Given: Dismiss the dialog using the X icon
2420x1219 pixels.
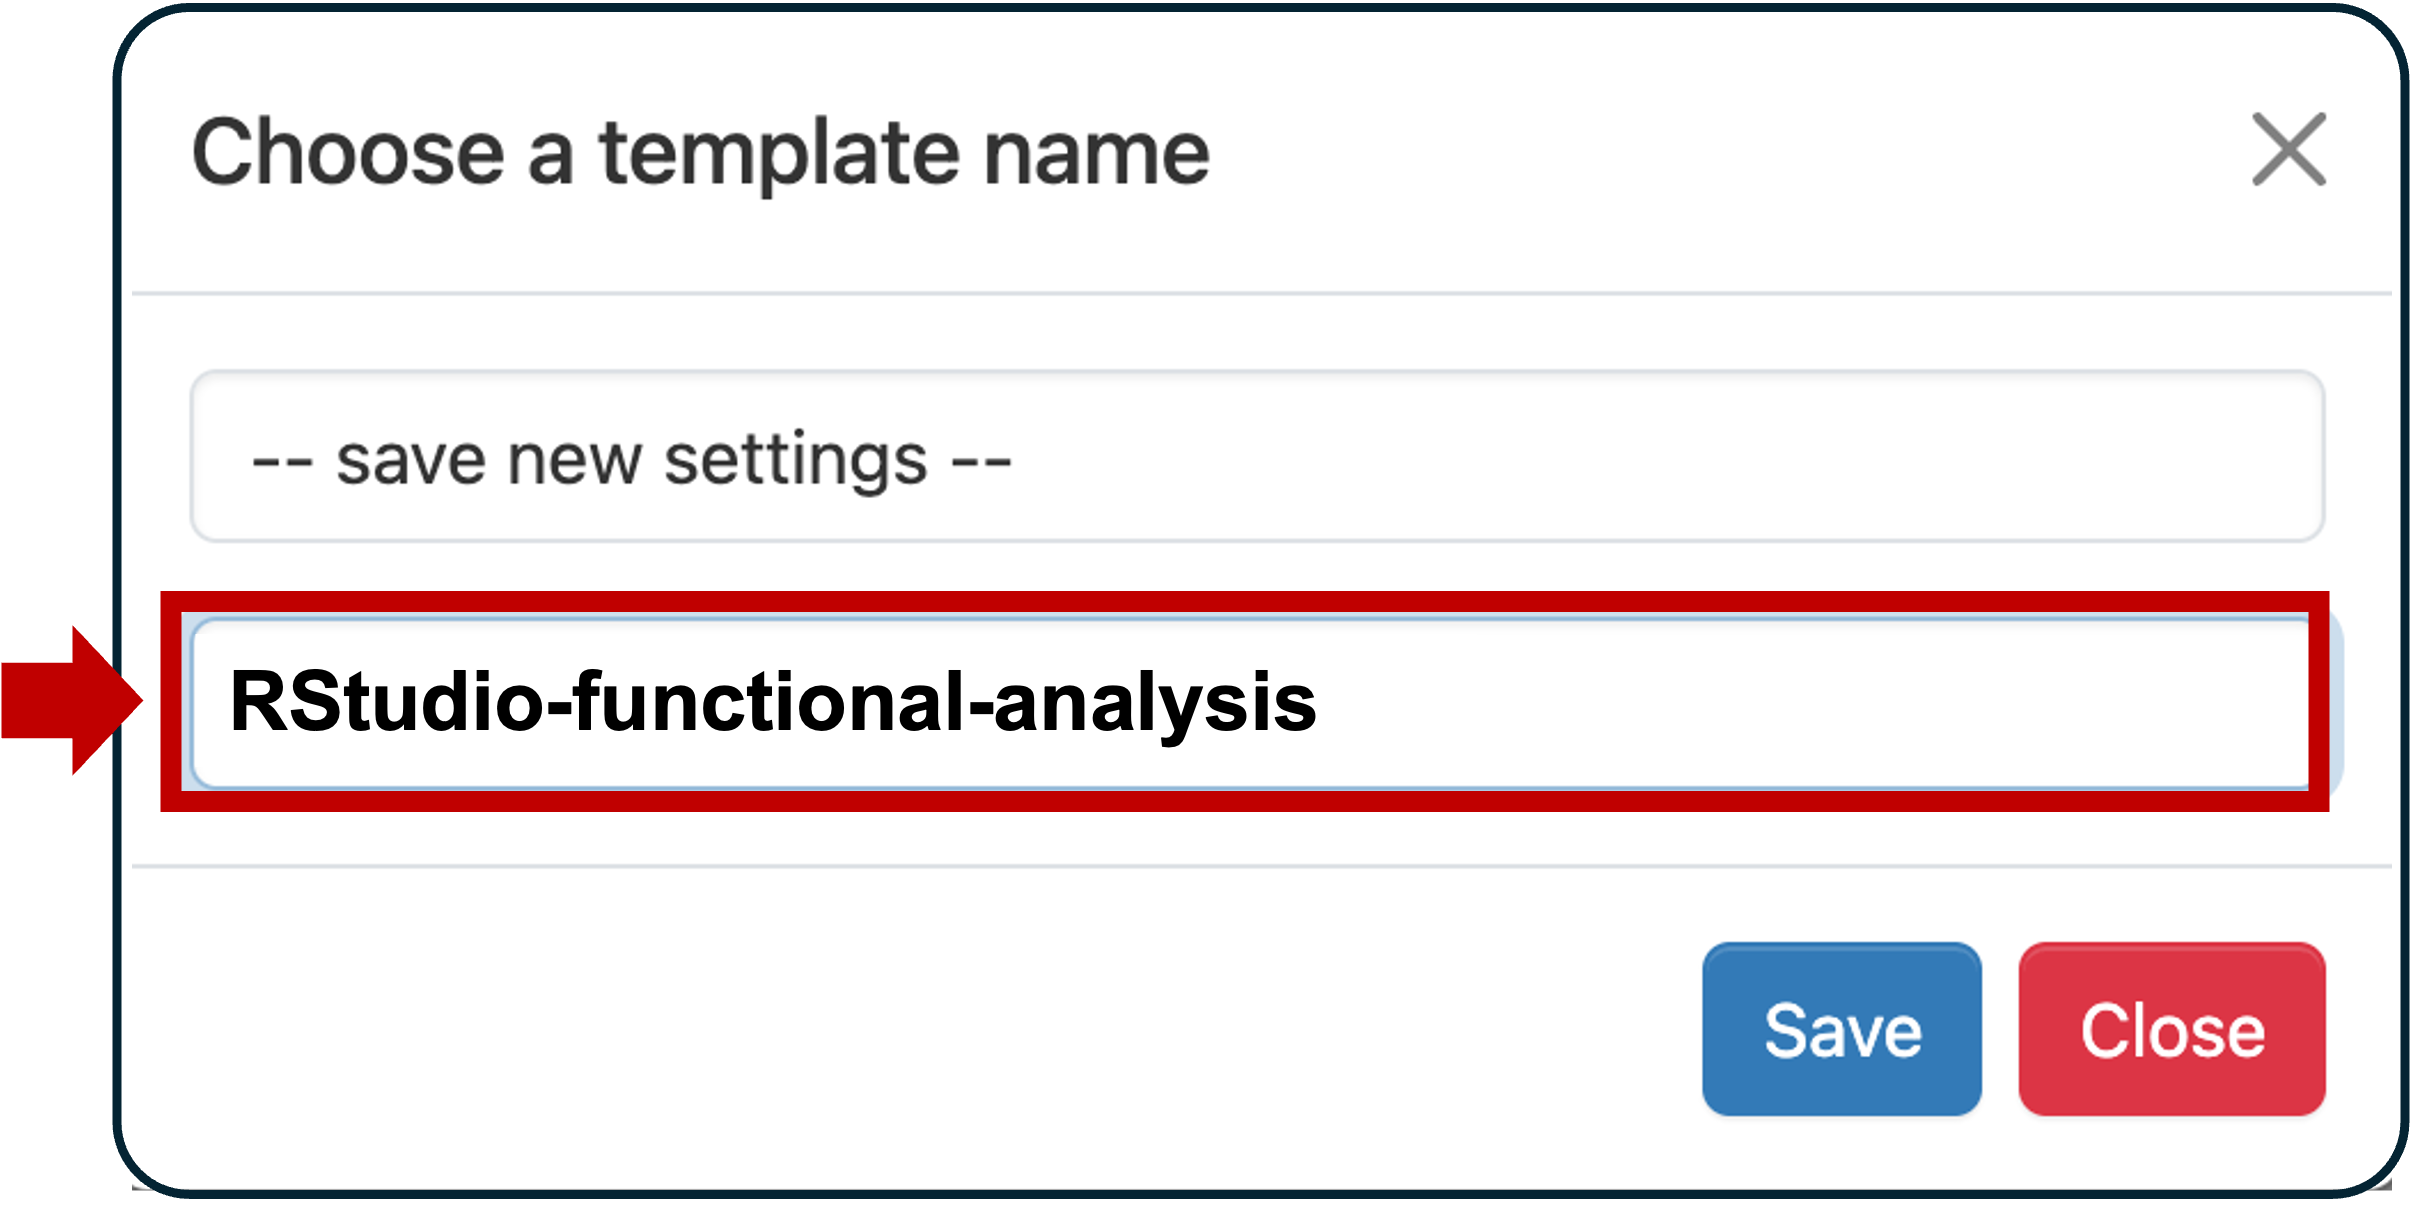Looking at the screenshot, I should [x=2288, y=150].
